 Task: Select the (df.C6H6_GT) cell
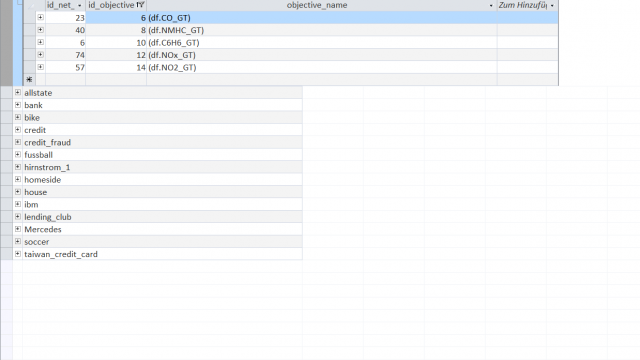pyautogui.click(x=322, y=42)
